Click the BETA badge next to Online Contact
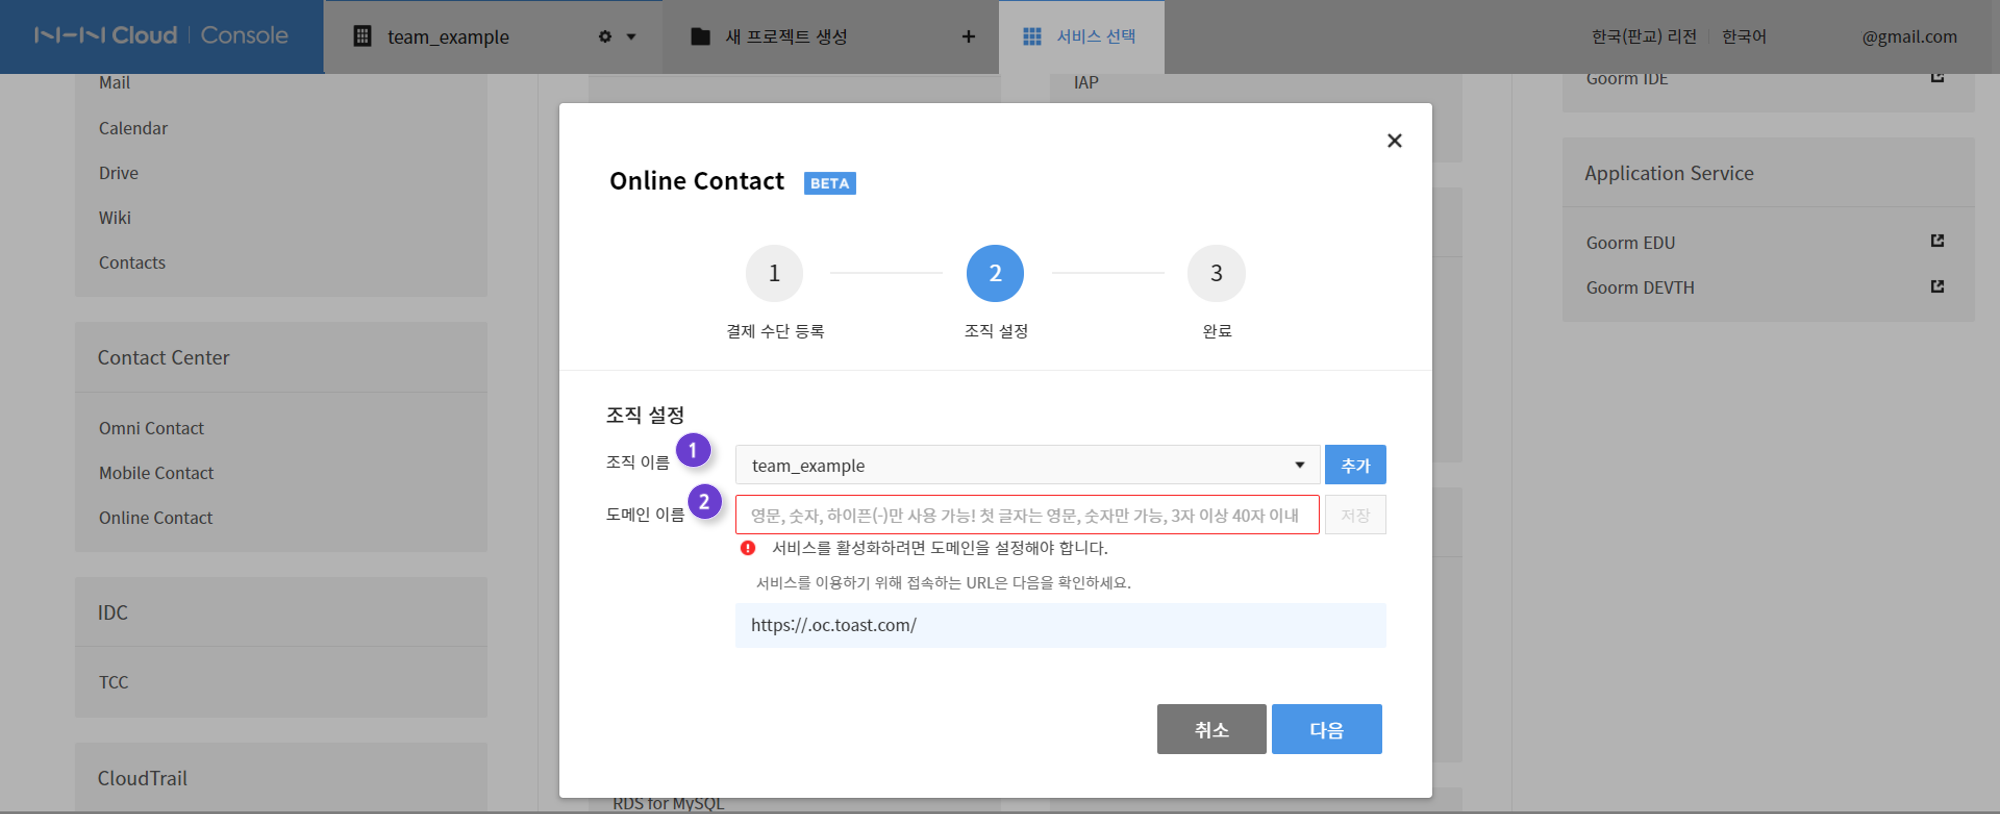Image resolution: width=2000 pixels, height=814 pixels. click(x=829, y=183)
